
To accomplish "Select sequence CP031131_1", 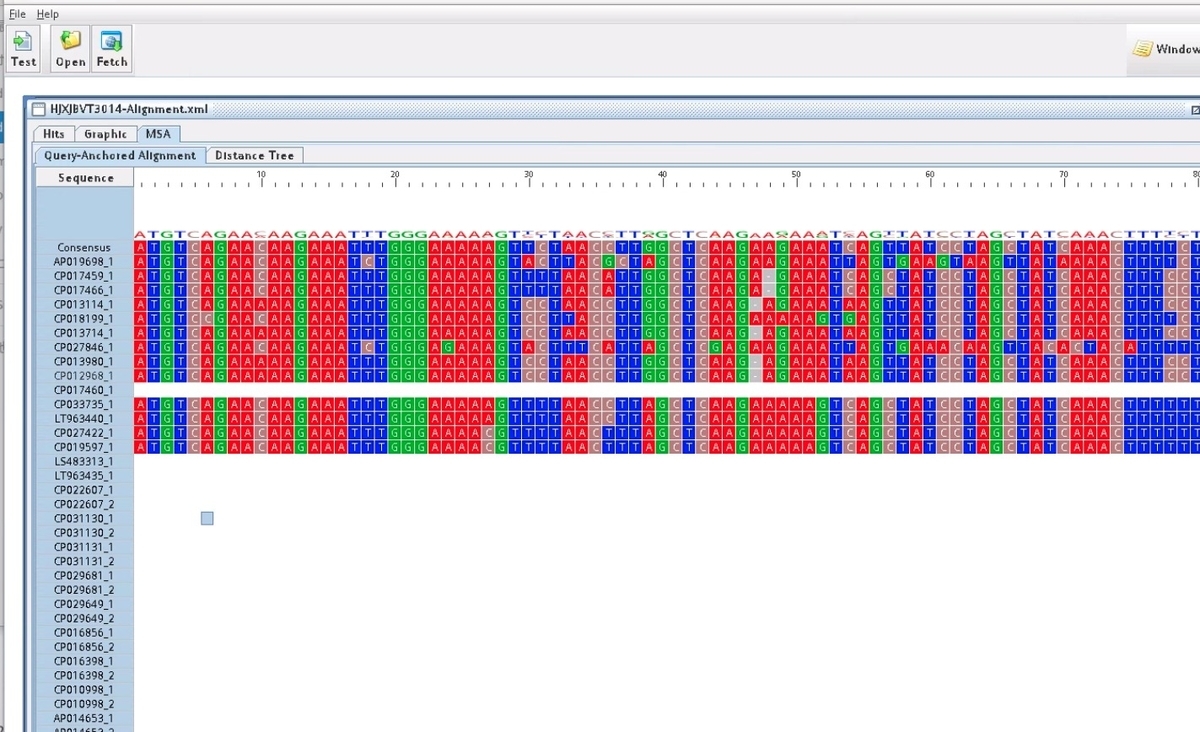I will pyautogui.click(x=84, y=547).
